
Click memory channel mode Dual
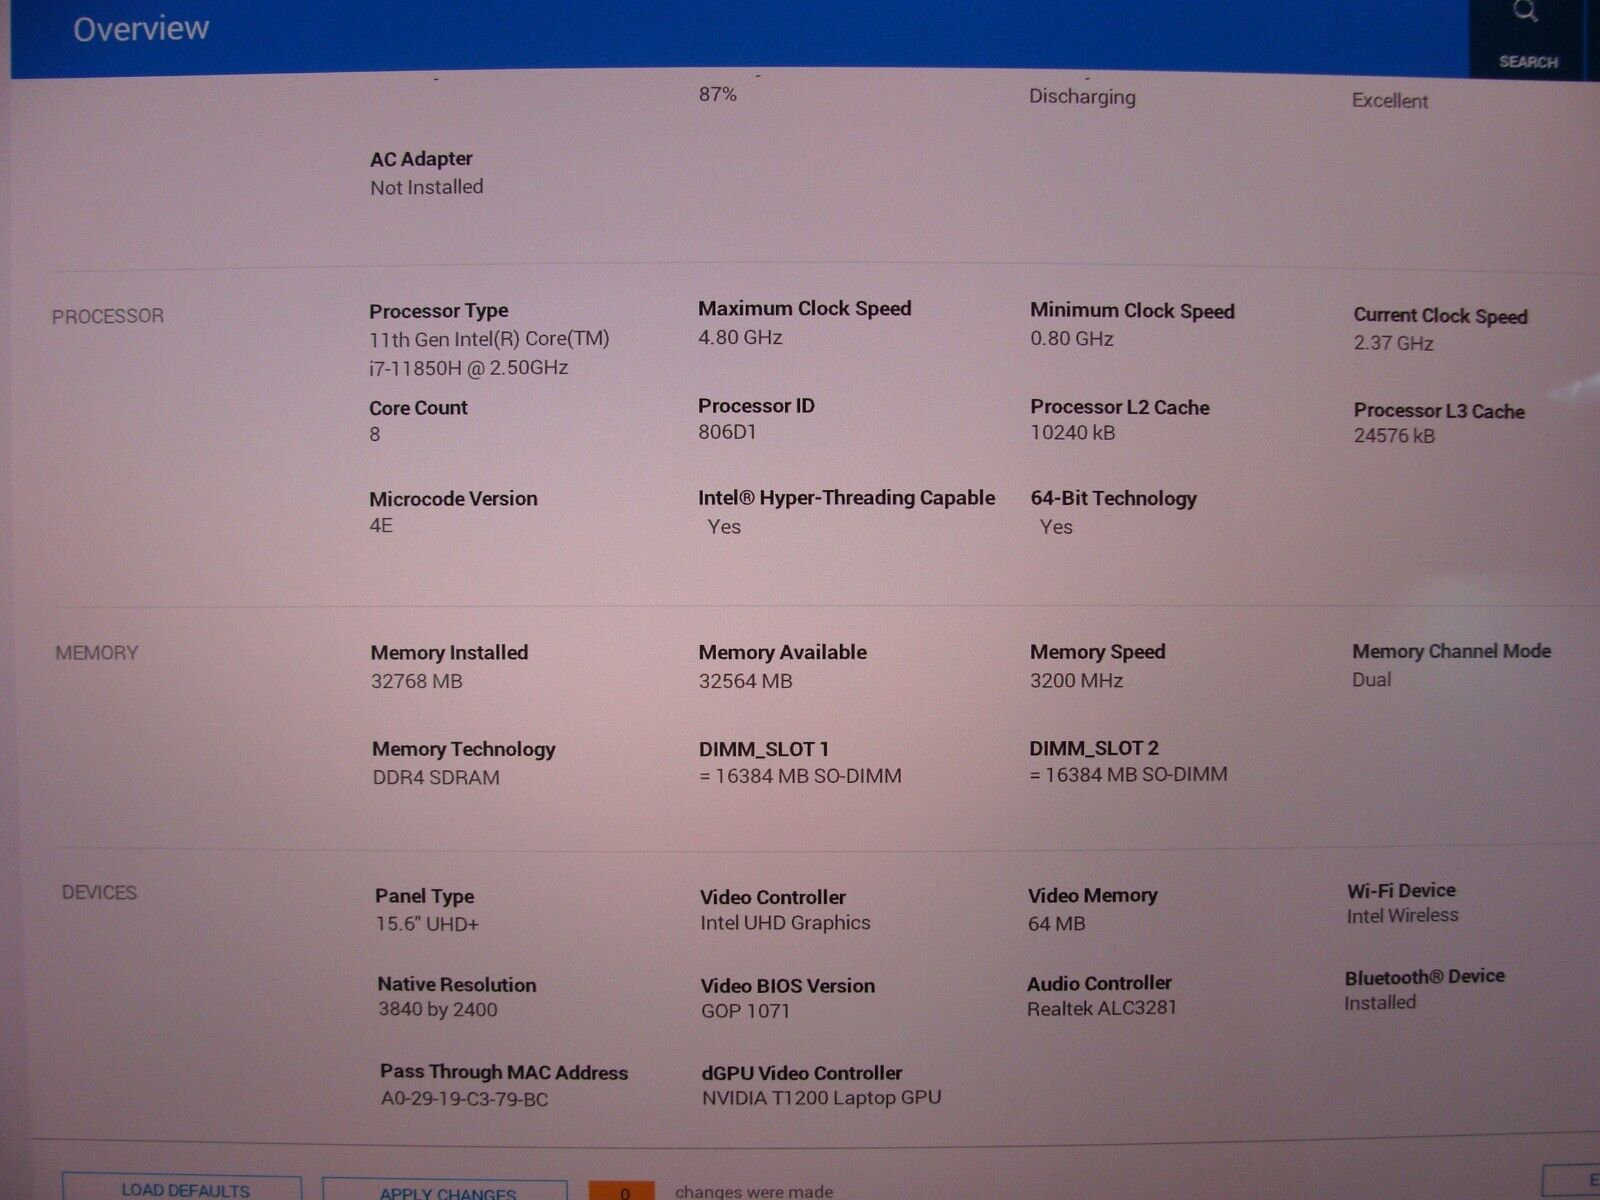pyautogui.click(x=1371, y=679)
